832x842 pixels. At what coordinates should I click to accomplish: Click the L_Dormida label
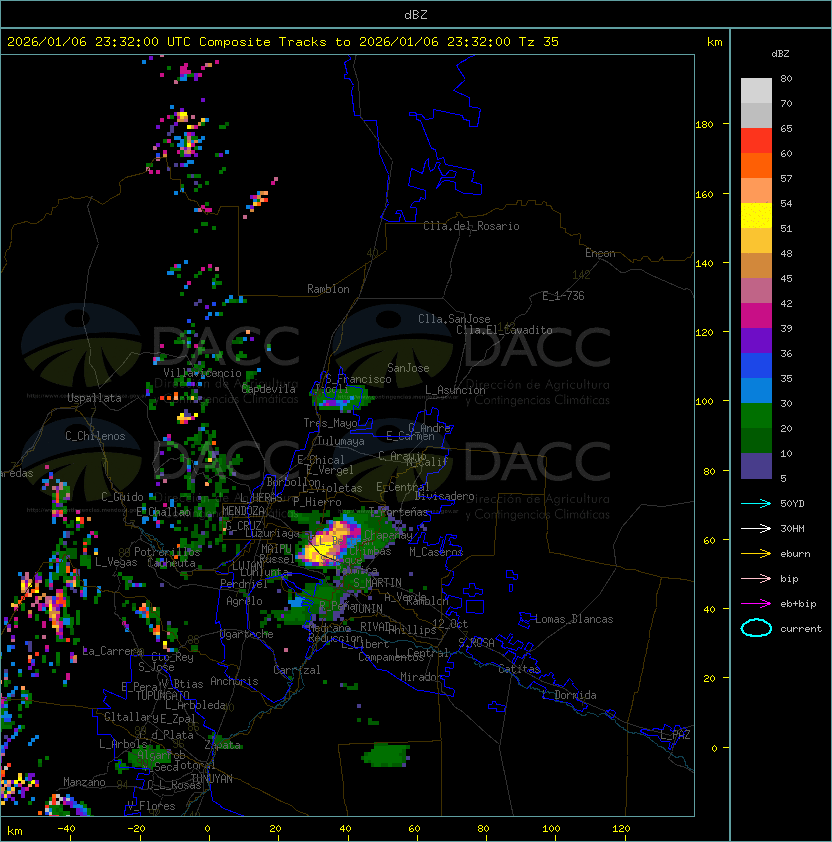569,695
